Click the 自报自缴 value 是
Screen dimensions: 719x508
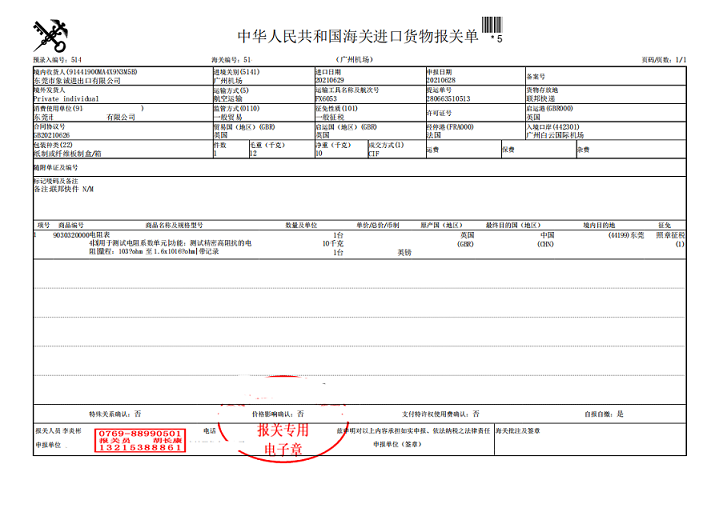click(x=619, y=413)
